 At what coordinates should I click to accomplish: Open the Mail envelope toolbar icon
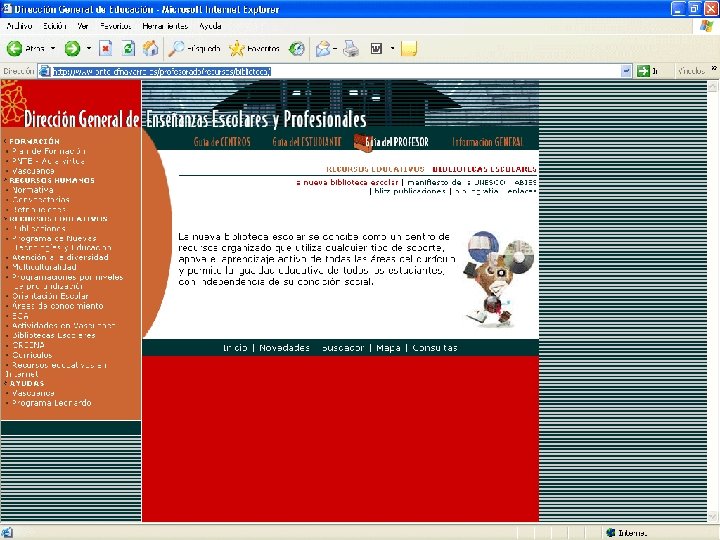click(x=323, y=48)
